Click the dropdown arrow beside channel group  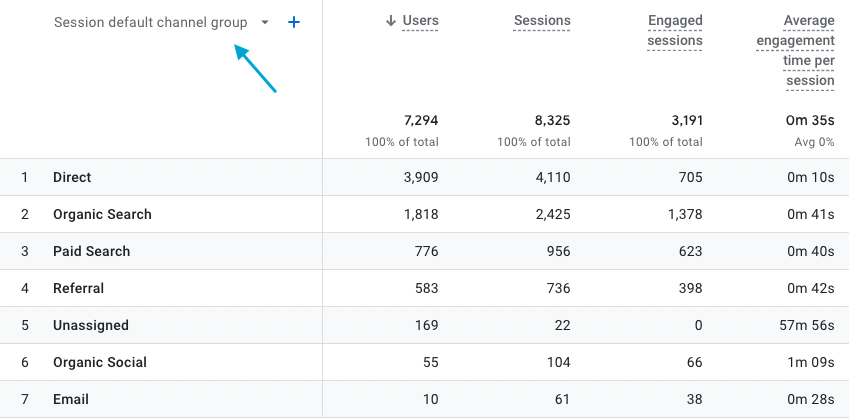[x=265, y=22]
